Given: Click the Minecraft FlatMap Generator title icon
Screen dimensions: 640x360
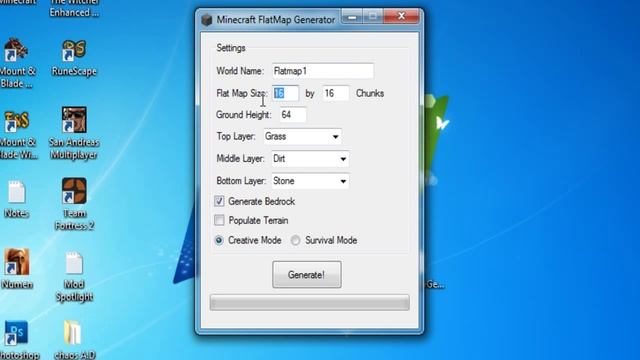Looking at the screenshot, I should 207,20.
